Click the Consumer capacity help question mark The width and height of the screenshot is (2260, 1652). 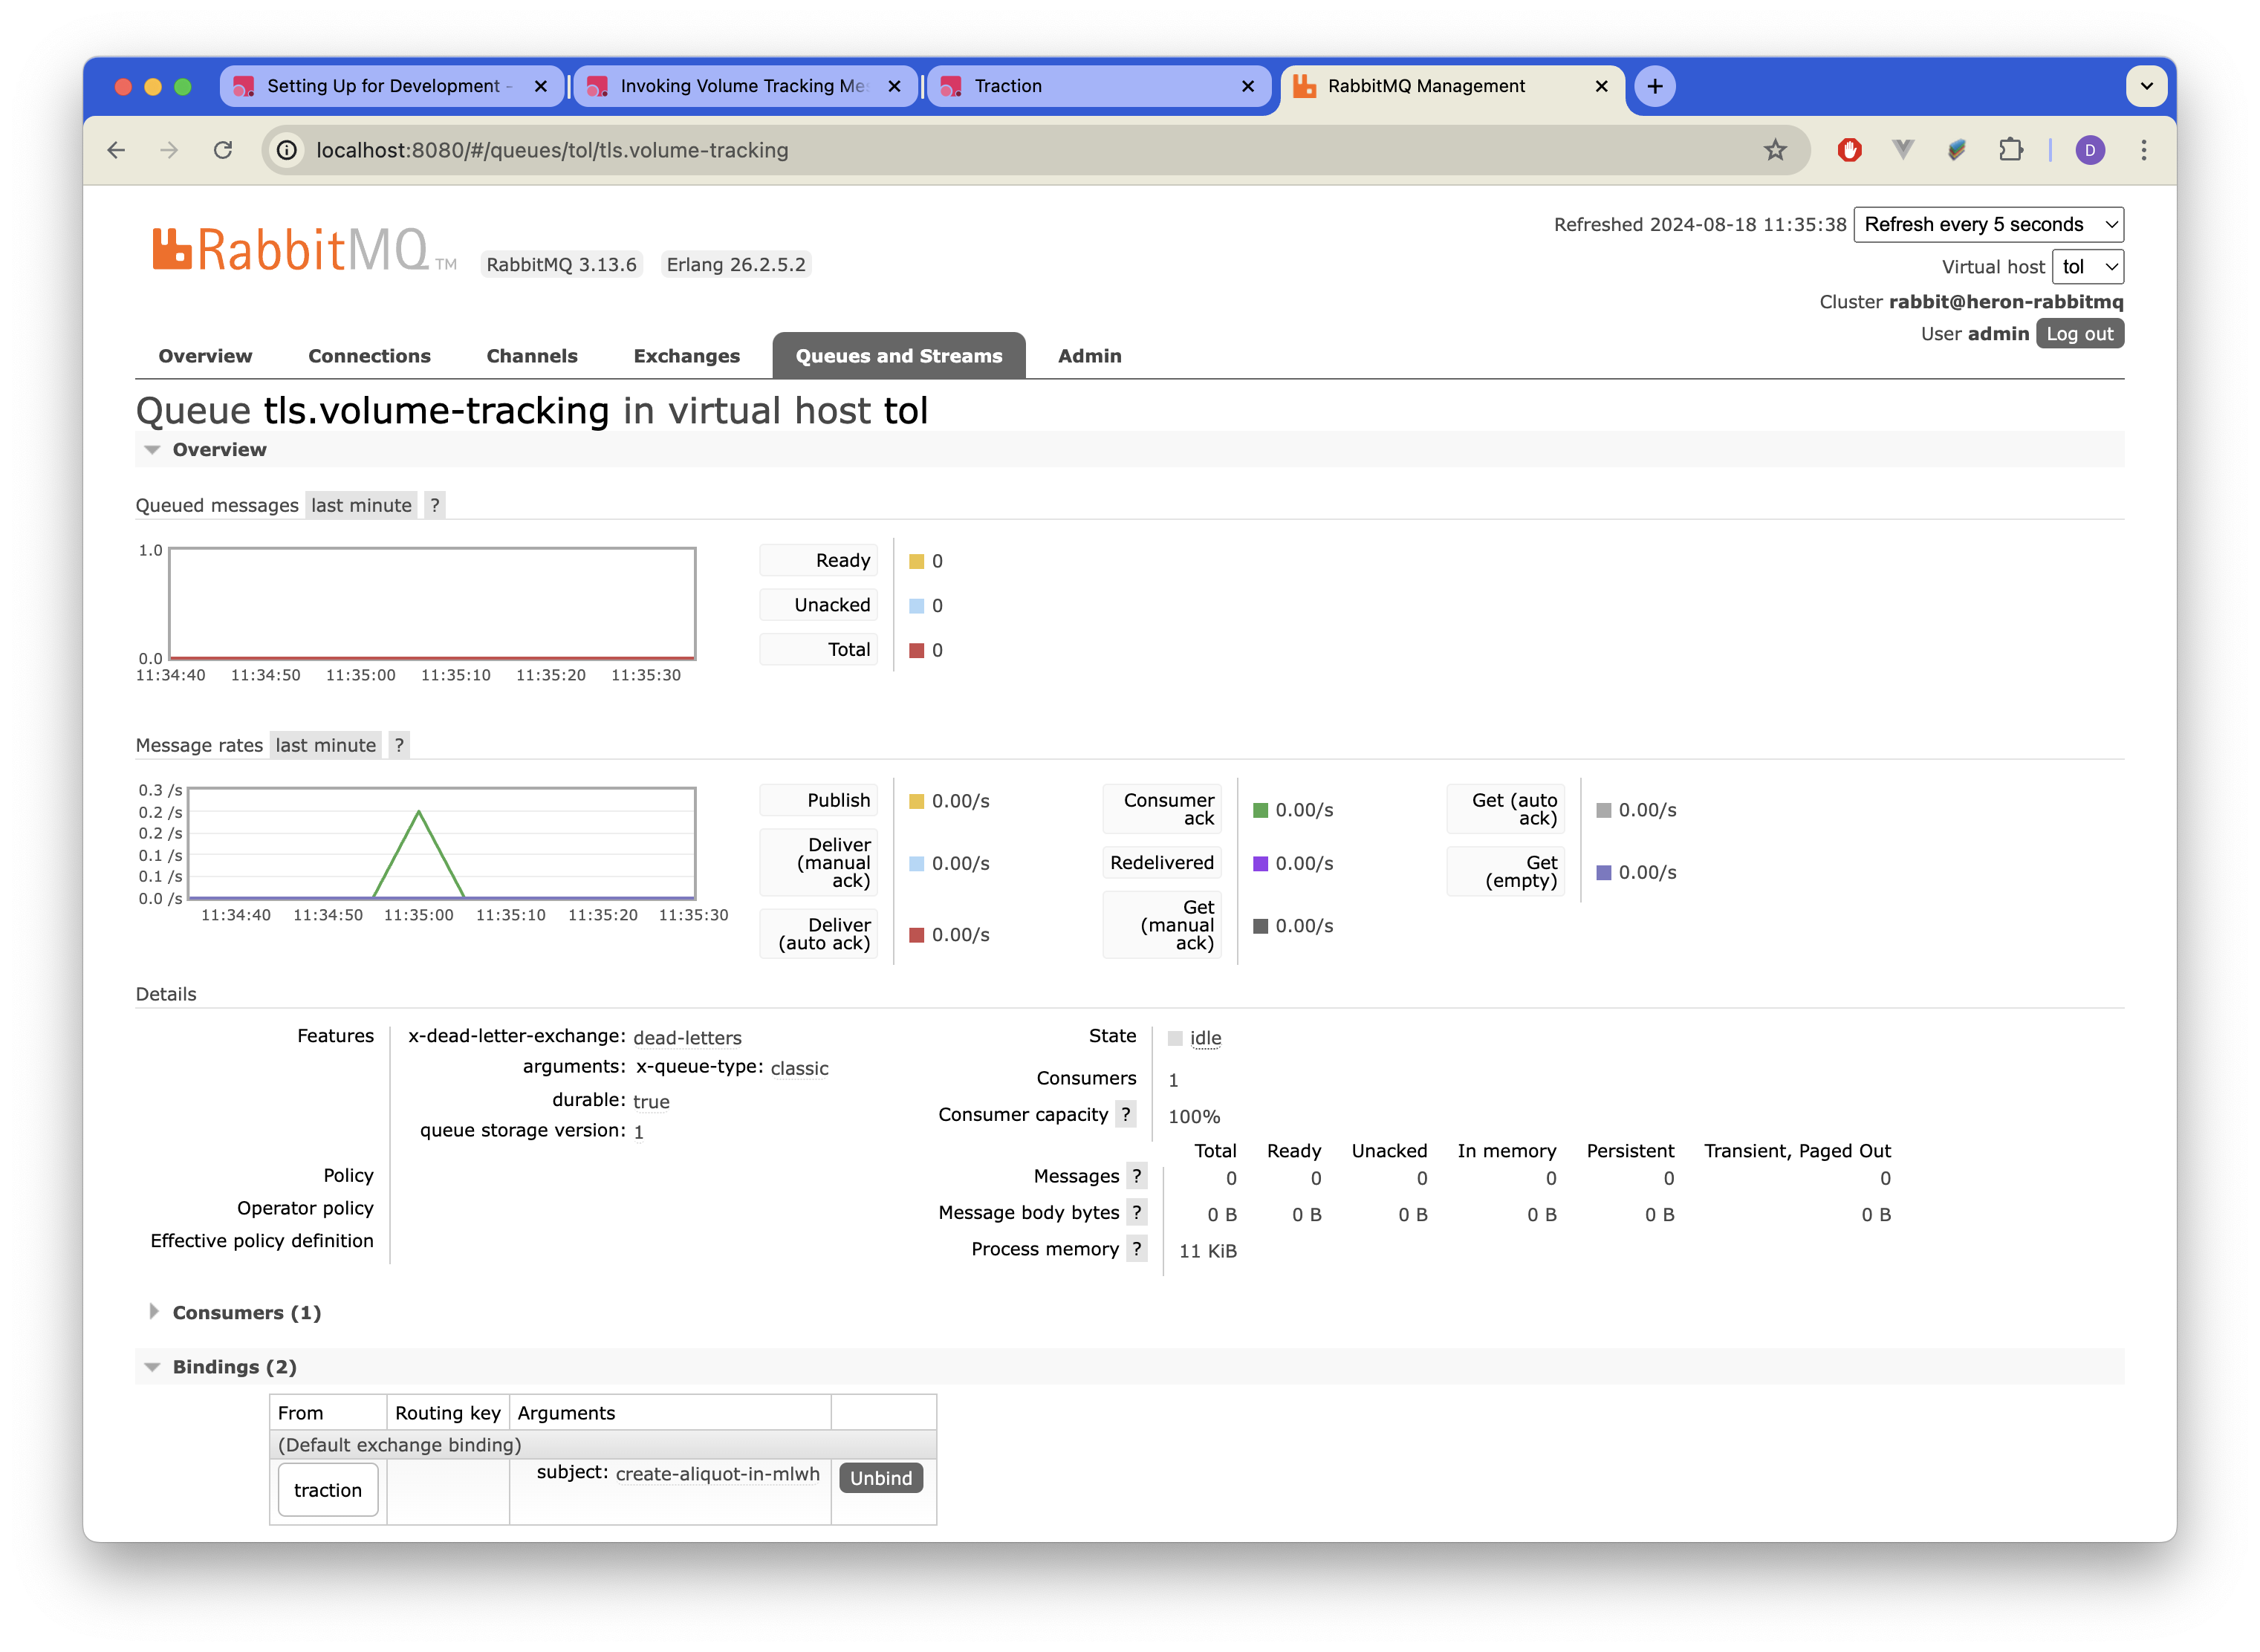(x=1125, y=1114)
